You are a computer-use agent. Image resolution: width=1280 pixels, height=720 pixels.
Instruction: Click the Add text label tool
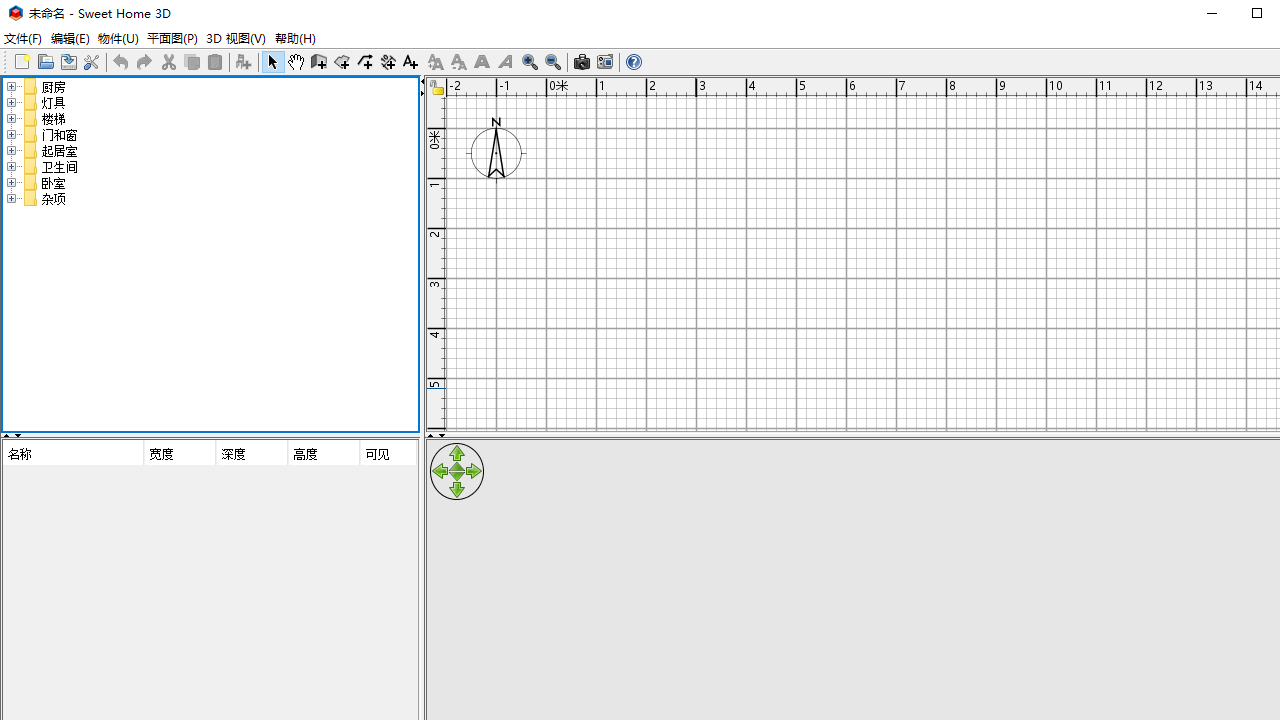(x=411, y=62)
